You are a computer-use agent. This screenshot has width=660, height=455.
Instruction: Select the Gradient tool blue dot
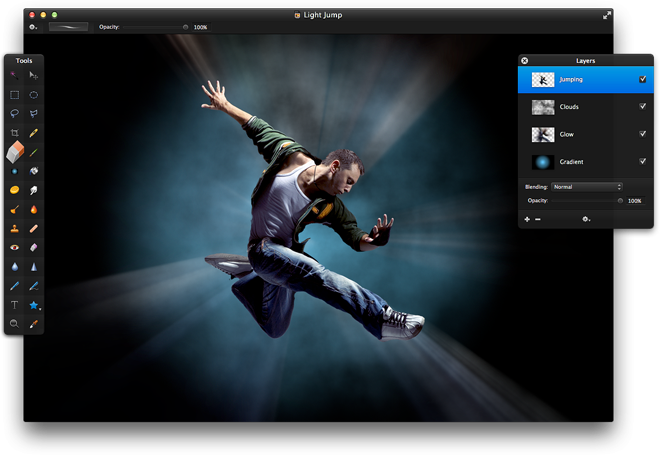click(x=14, y=171)
